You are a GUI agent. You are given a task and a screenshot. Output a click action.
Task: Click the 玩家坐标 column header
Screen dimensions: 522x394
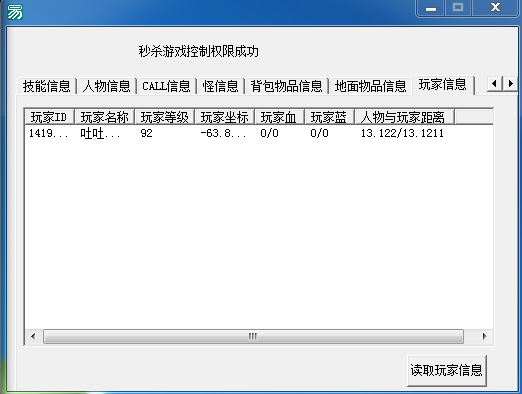point(224,117)
